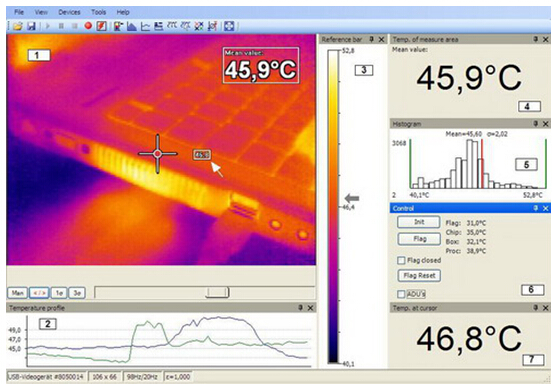
Task: Click the full screen toolbar icon
Action: (229, 26)
